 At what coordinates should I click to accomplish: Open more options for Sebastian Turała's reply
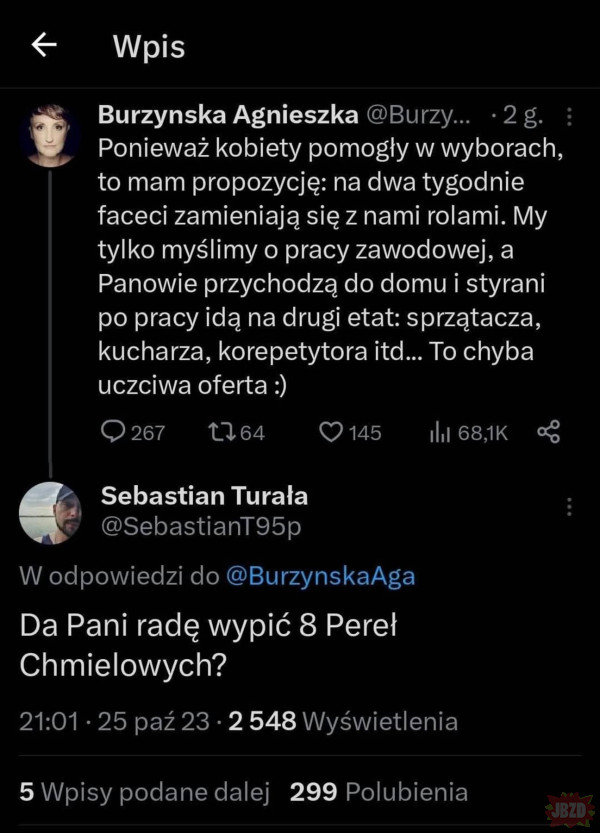[x=569, y=507]
